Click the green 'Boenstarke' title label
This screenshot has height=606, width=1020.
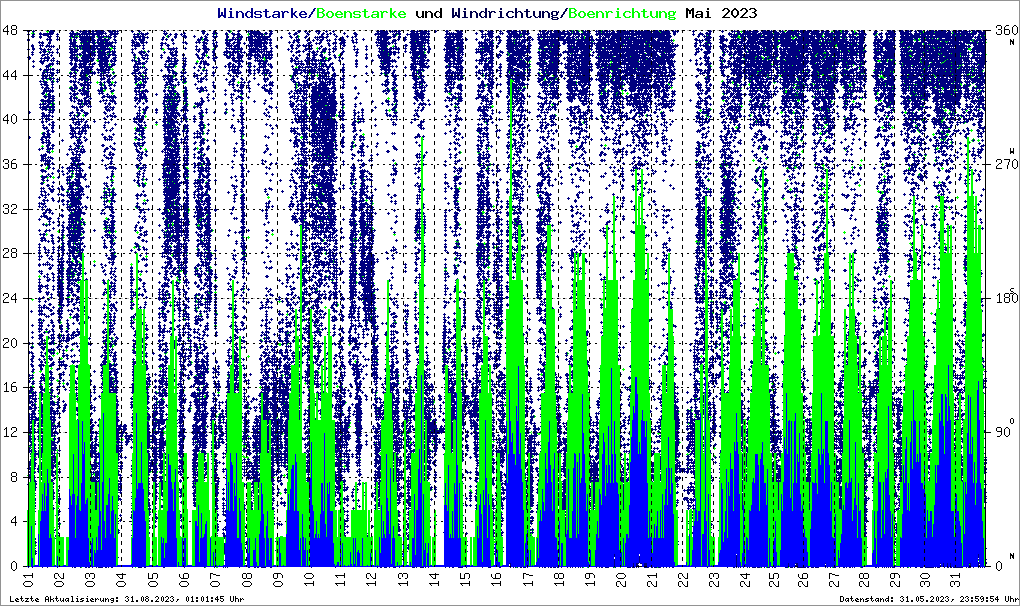pyautogui.click(x=361, y=14)
